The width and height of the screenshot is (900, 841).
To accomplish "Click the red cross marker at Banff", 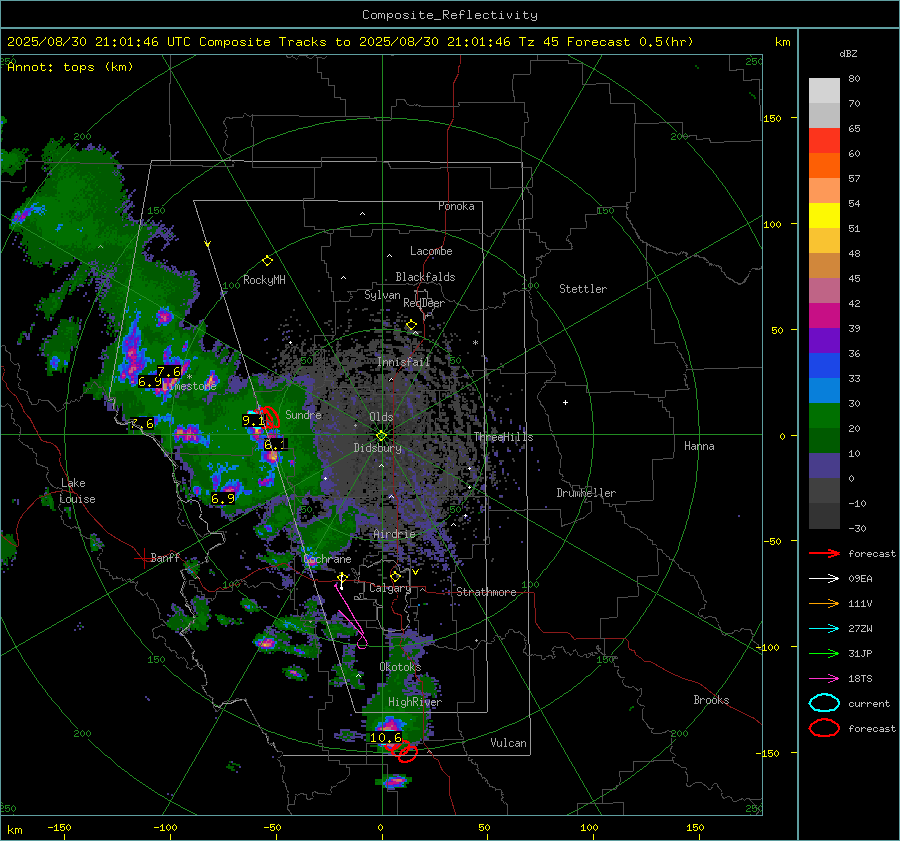I will click(x=143, y=558).
